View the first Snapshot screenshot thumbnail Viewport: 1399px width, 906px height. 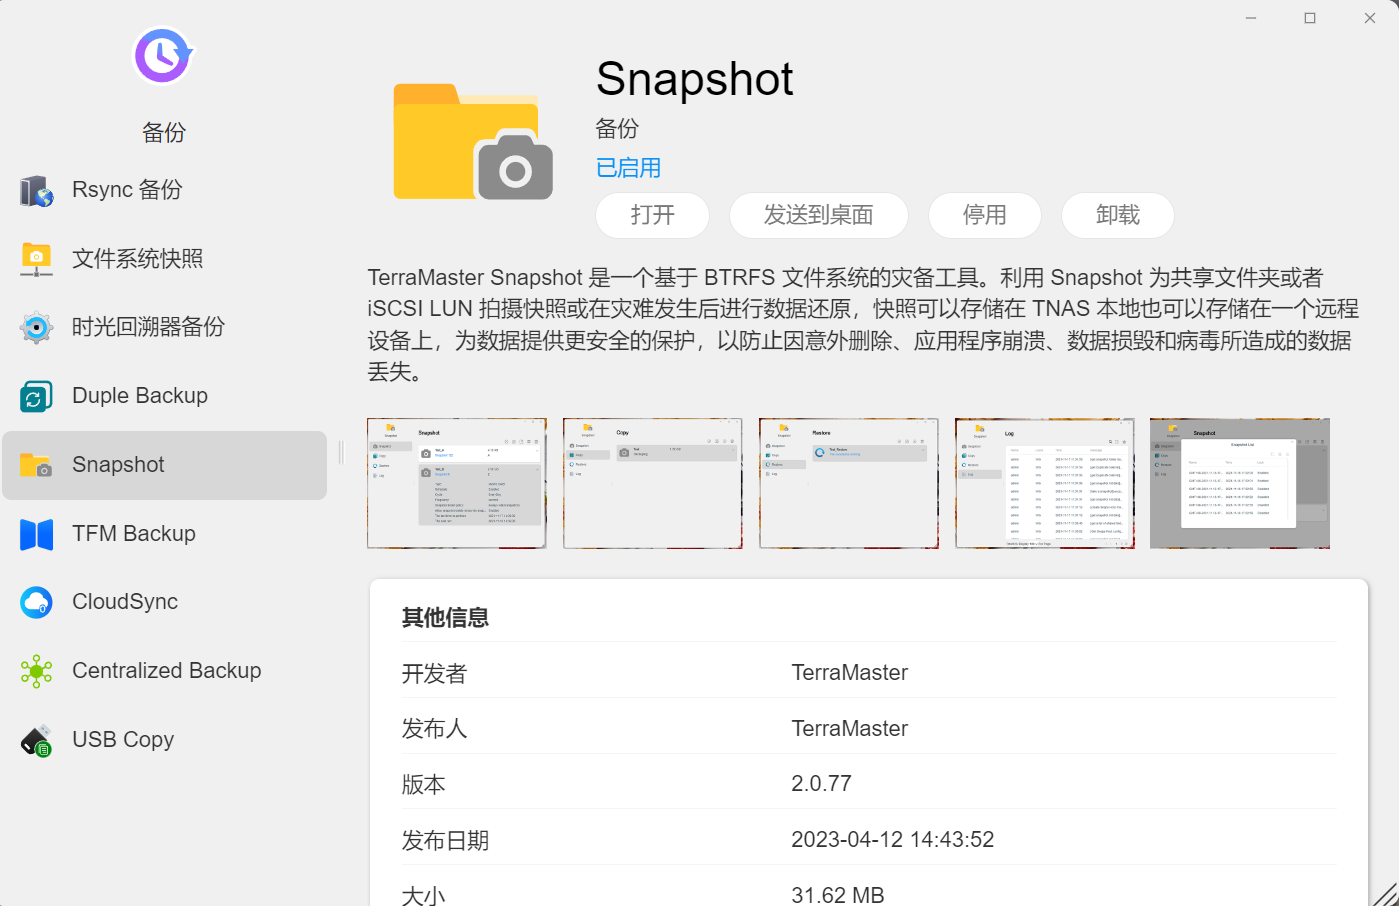[457, 483]
